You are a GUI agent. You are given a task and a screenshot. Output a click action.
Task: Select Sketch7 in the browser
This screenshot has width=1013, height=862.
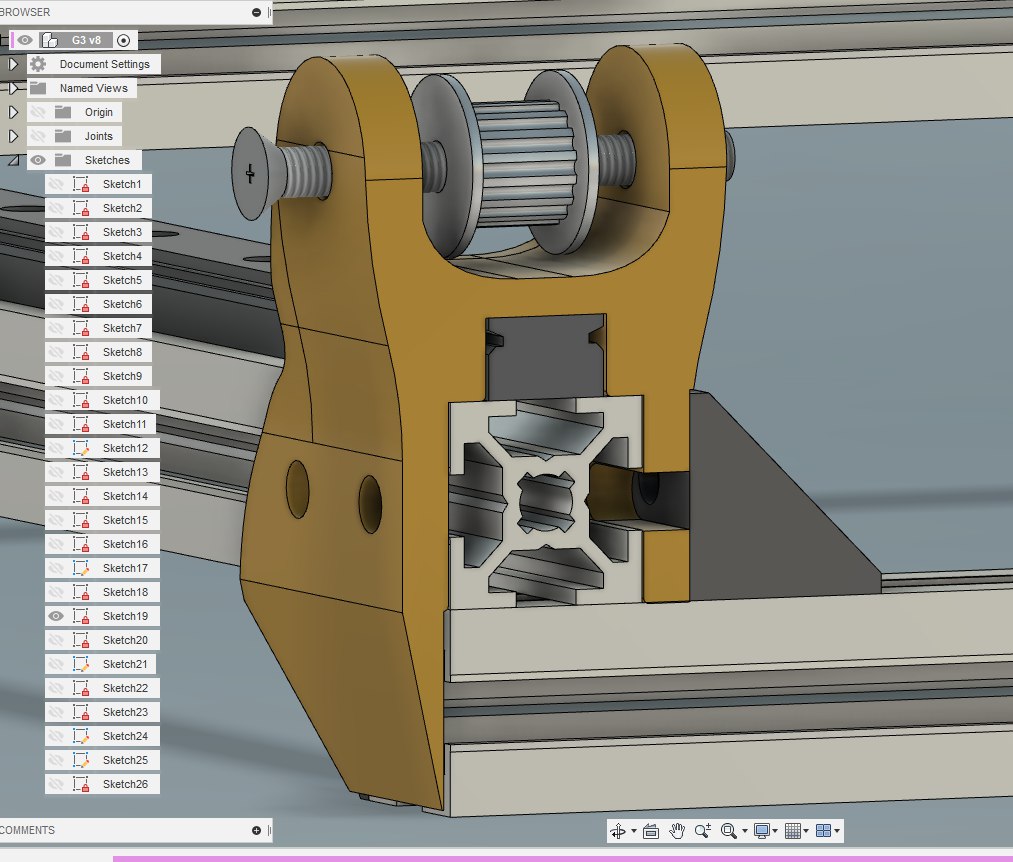tap(122, 328)
